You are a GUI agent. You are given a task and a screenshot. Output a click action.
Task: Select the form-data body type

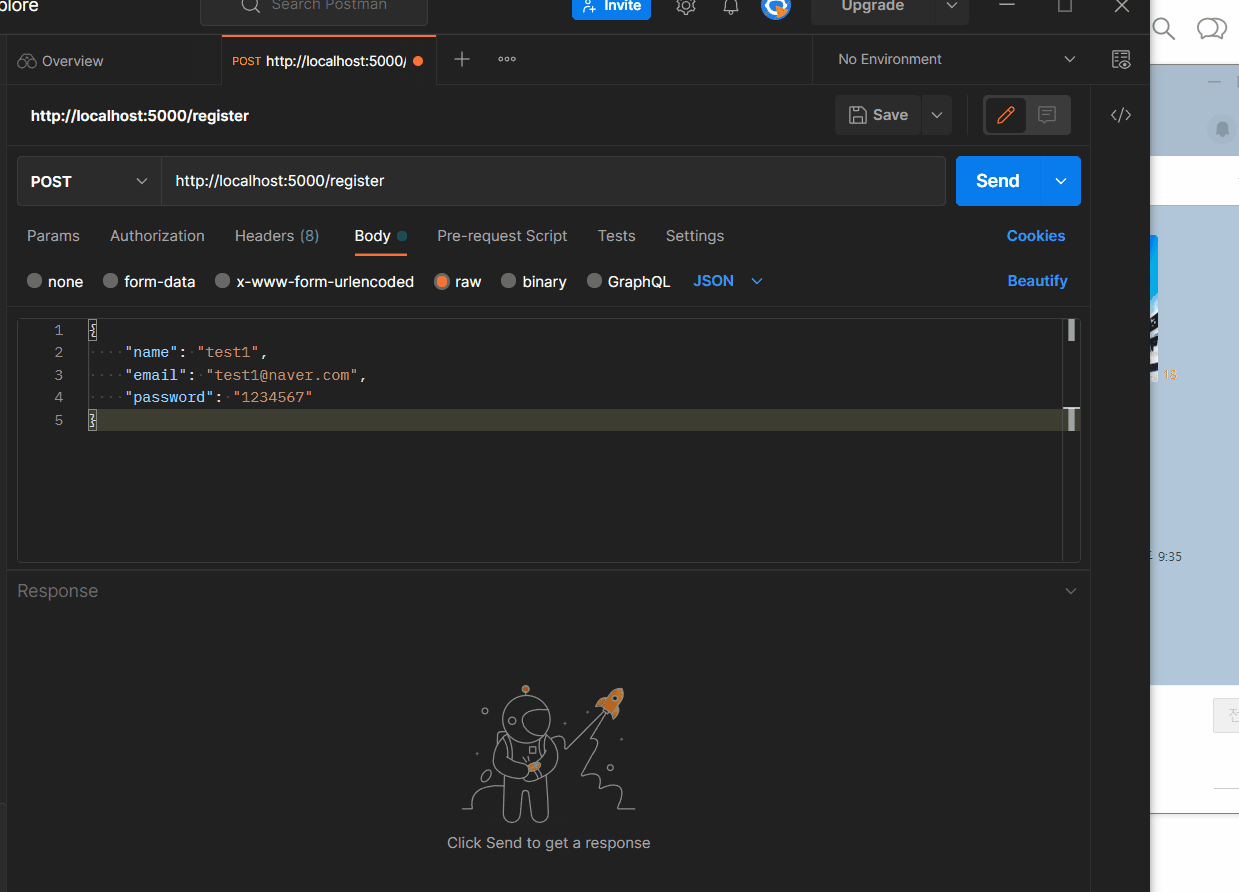pyautogui.click(x=149, y=282)
